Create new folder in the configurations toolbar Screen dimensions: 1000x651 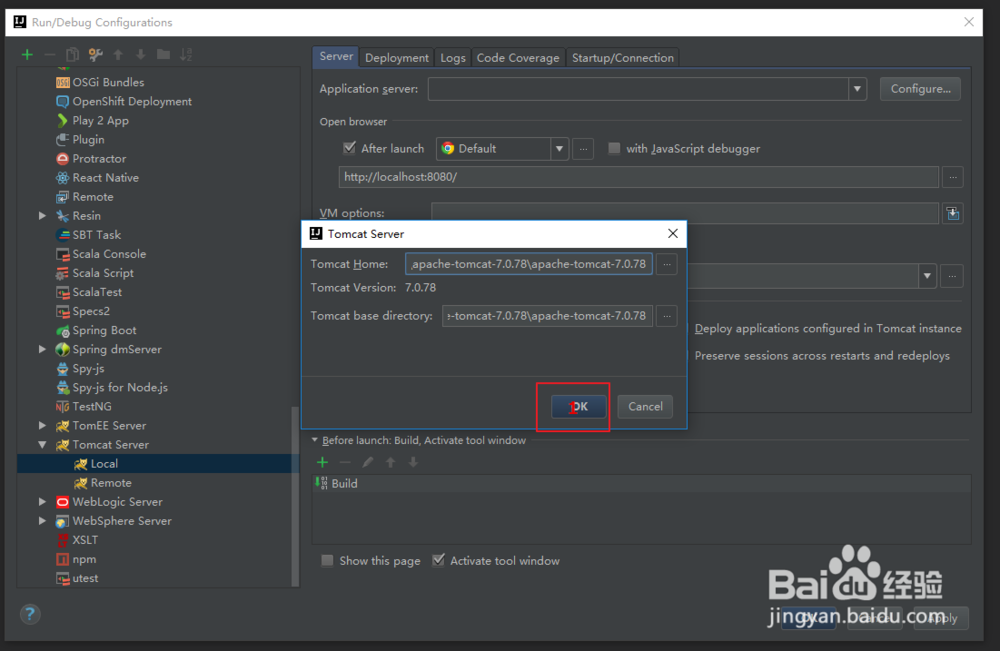tap(163, 55)
